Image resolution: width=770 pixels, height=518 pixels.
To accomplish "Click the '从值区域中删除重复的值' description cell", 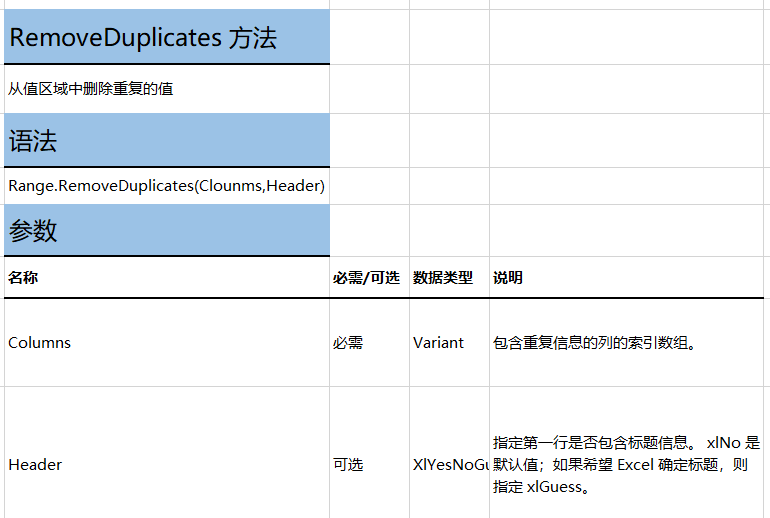I will click(x=167, y=89).
